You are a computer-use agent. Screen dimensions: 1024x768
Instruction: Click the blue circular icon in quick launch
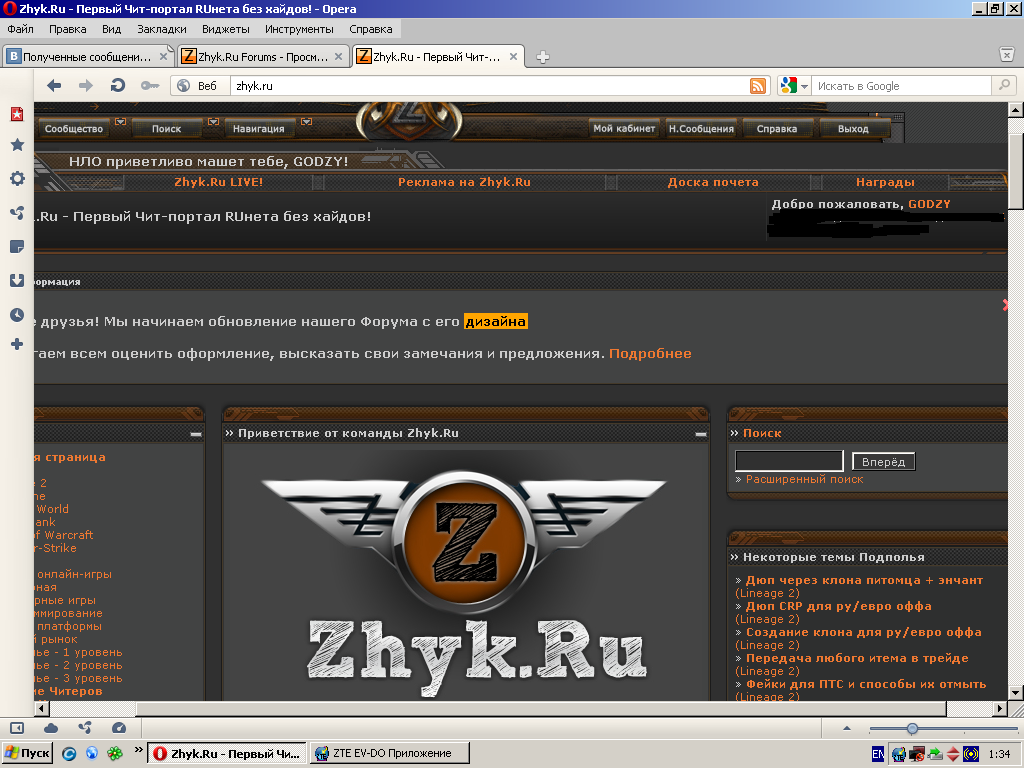point(69,754)
